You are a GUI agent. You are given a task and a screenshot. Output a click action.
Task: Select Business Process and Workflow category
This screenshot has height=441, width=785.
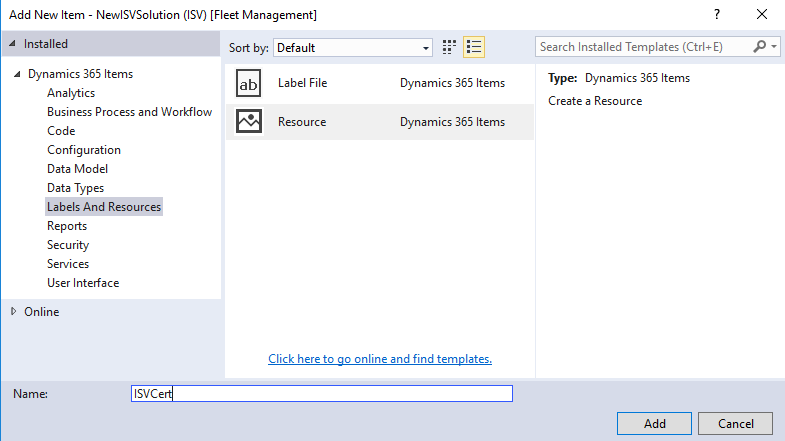click(x=130, y=112)
